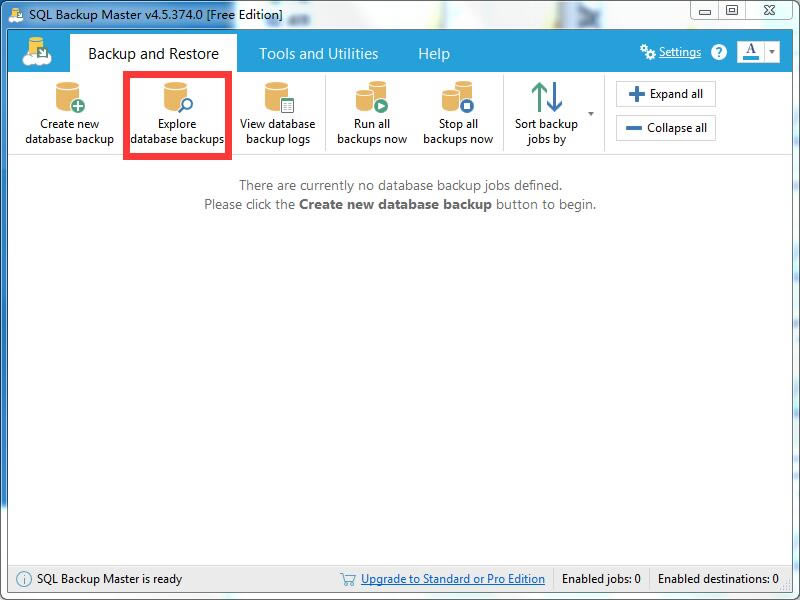The height and width of the screenshot is (600, 800).
Task: Open the help question mark icon
Action: click(x=718, y=52)
